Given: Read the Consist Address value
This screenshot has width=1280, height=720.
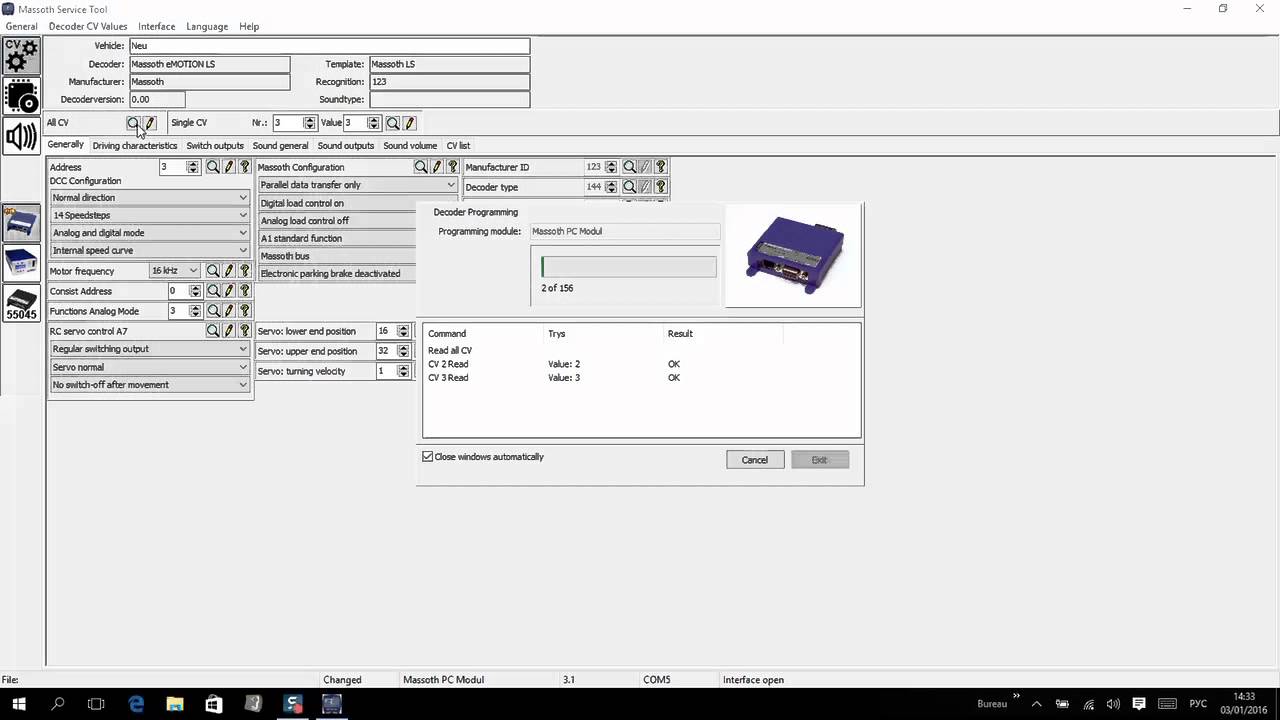Looking at the screenshot, I should pyautogui.click(x=213, y=291).
